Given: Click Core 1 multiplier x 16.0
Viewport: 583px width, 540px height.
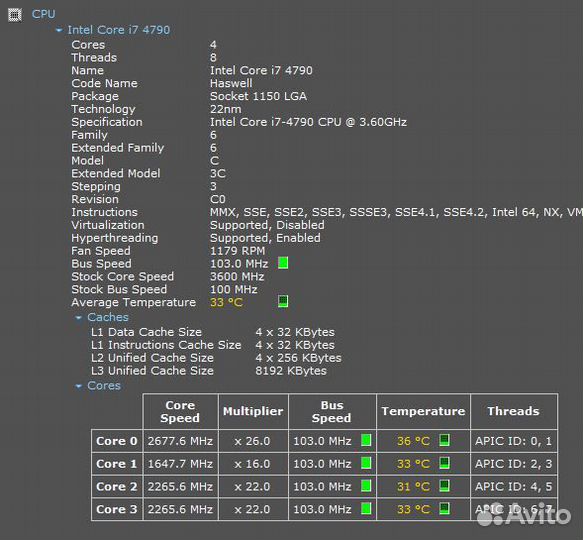Looking at the screenshot, I should 252,464.
